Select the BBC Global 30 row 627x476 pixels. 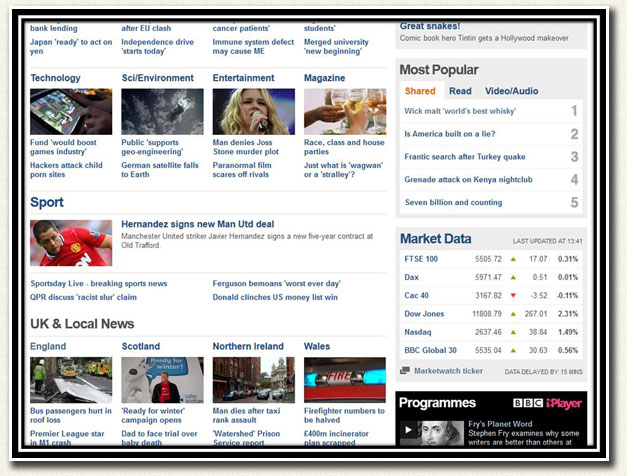tap(491, 350)
